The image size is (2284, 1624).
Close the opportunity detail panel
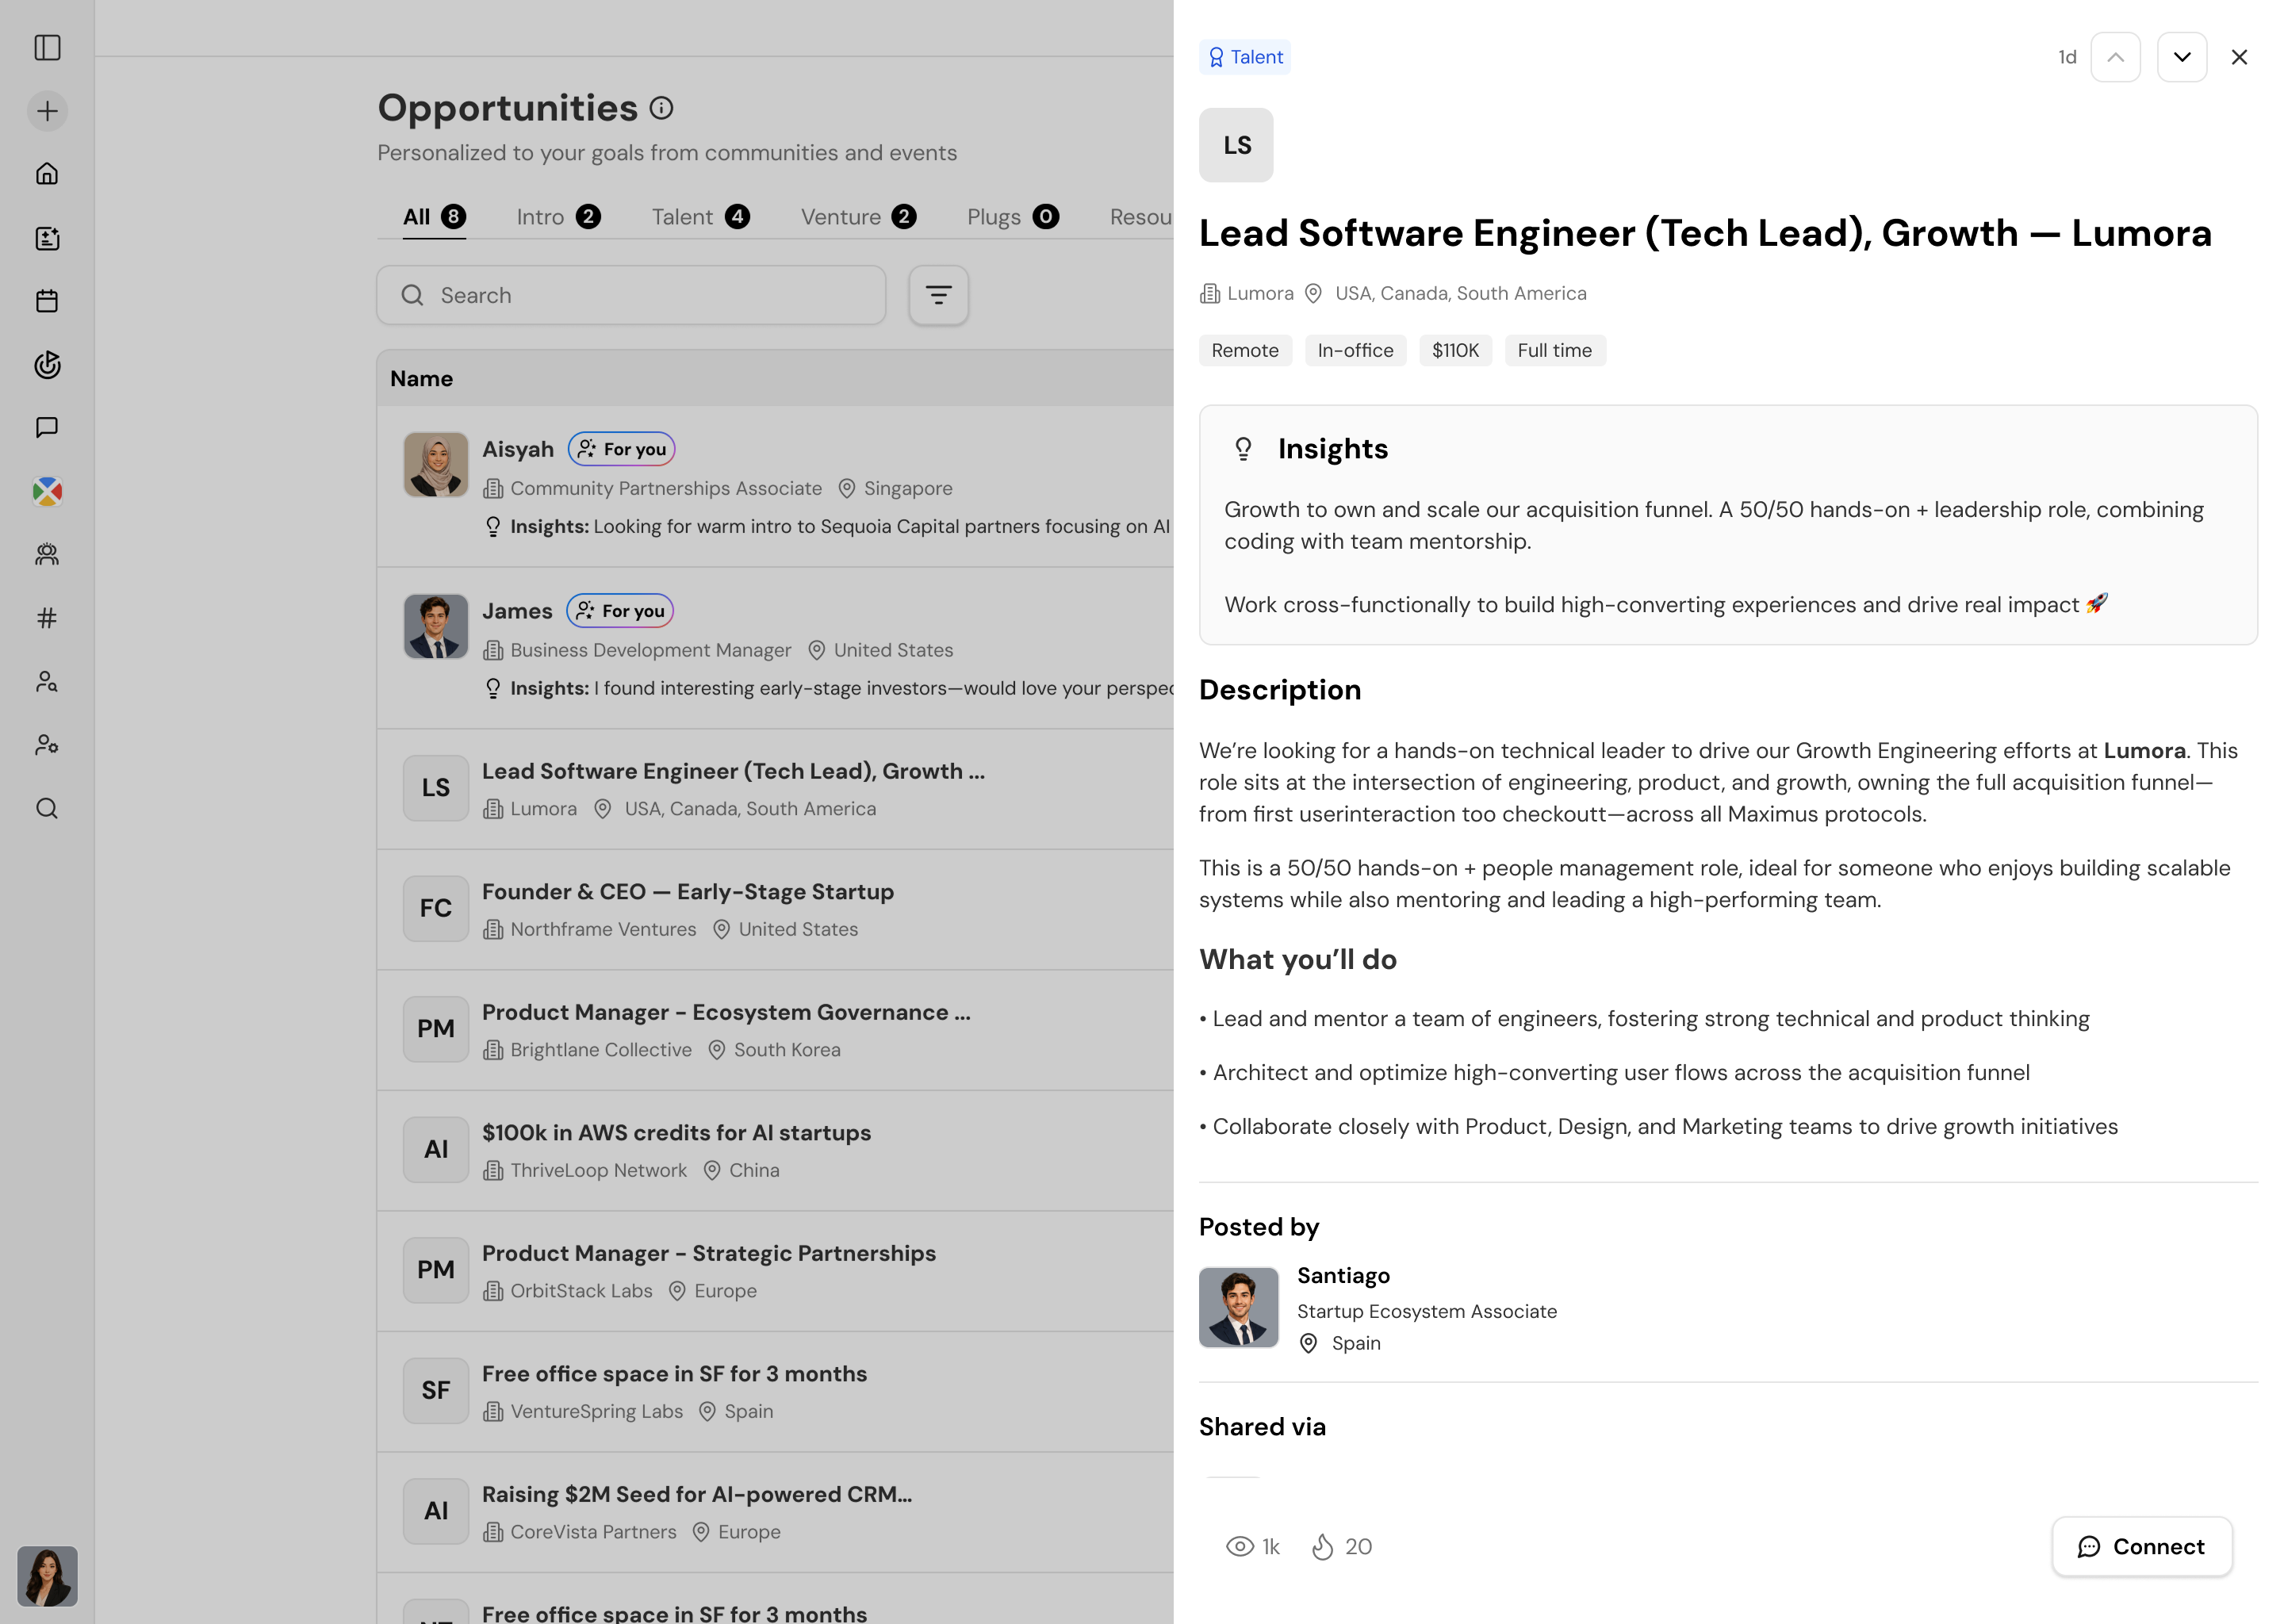pyautogui.click(x=2239, y=57)
